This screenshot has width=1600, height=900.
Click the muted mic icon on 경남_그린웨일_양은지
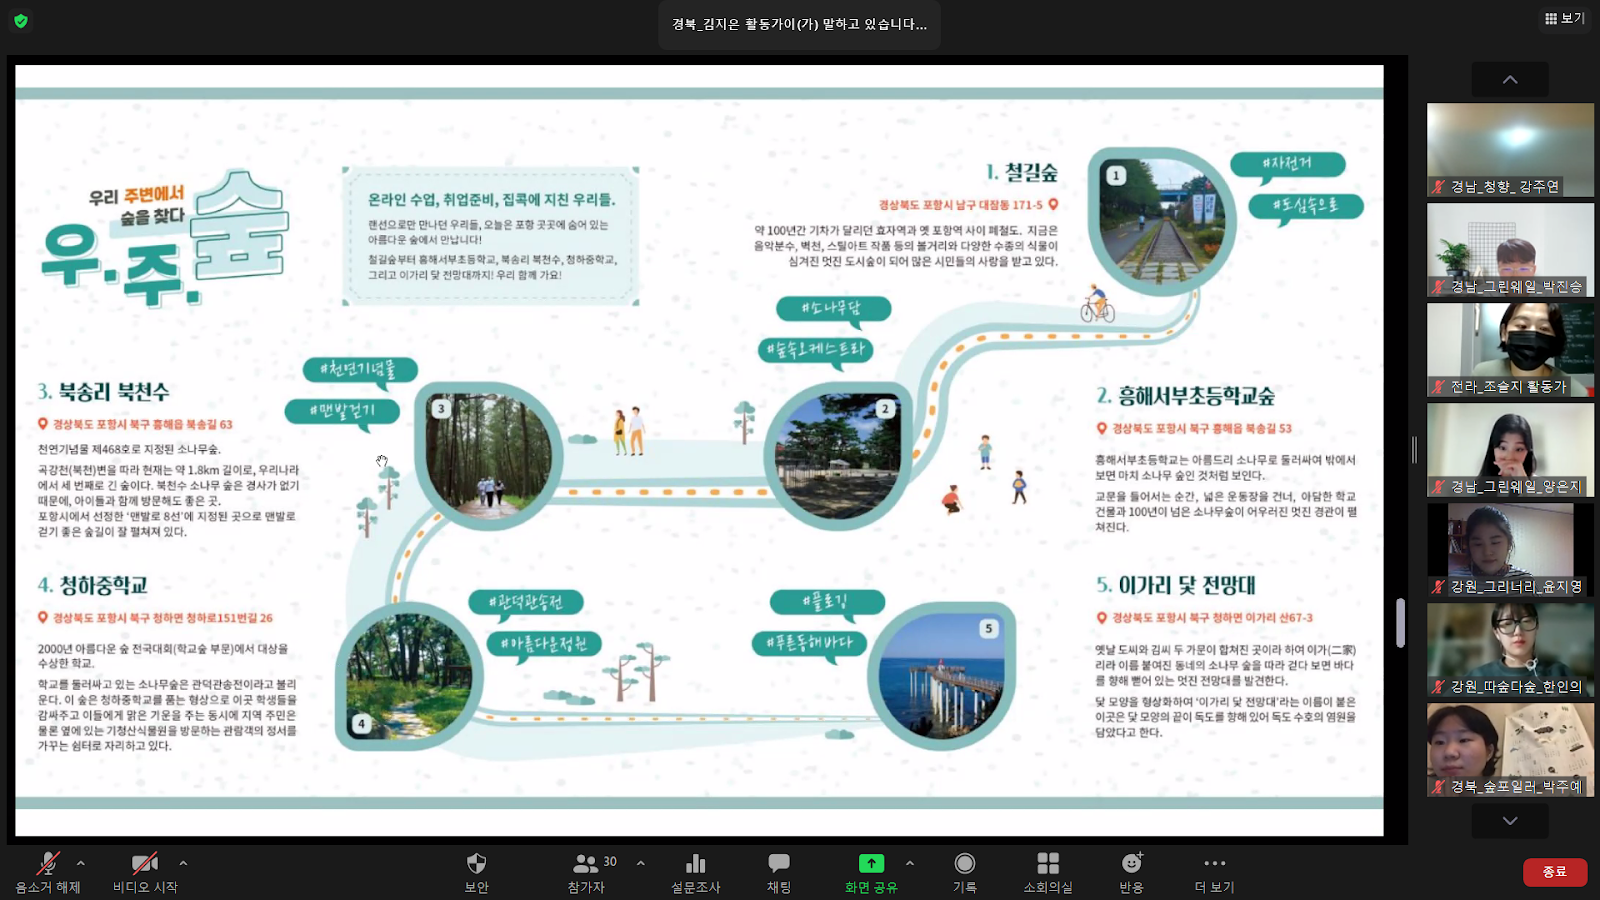1439,487
